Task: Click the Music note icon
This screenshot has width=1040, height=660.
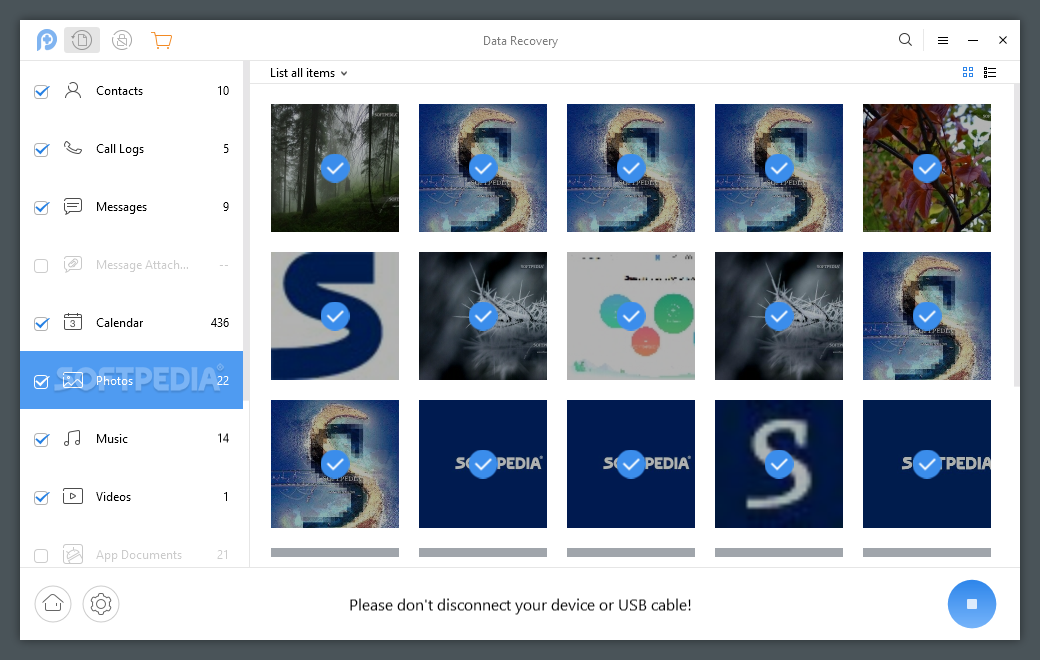Action: click(x=72, y=438)
